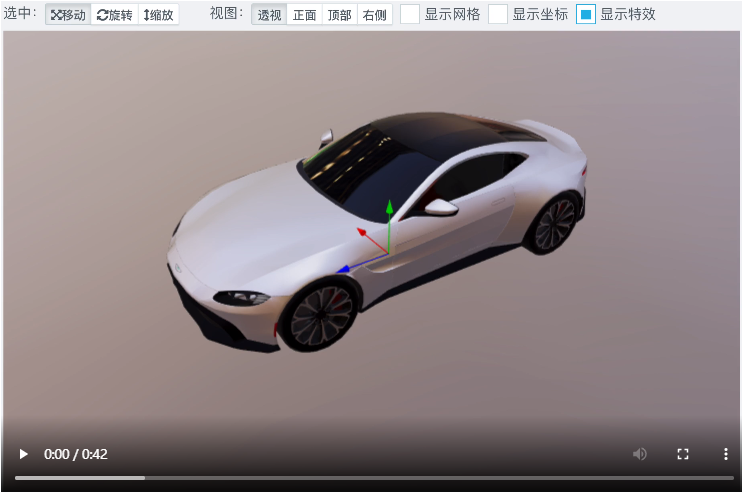Click the 0:00 / 0:42 time display
742x492 pixels.
tap(76, 454)
